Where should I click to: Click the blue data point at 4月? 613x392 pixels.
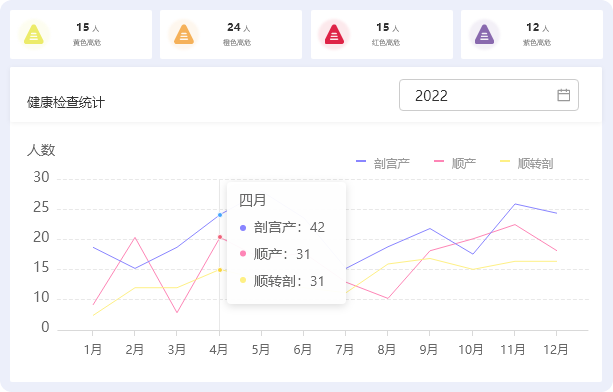pyautogui.click(x=220, y=215)
